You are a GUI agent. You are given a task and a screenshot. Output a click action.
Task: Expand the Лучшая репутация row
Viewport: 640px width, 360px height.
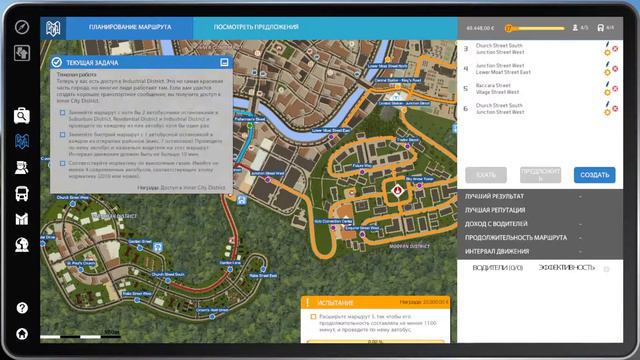click(x=540, y=210)
